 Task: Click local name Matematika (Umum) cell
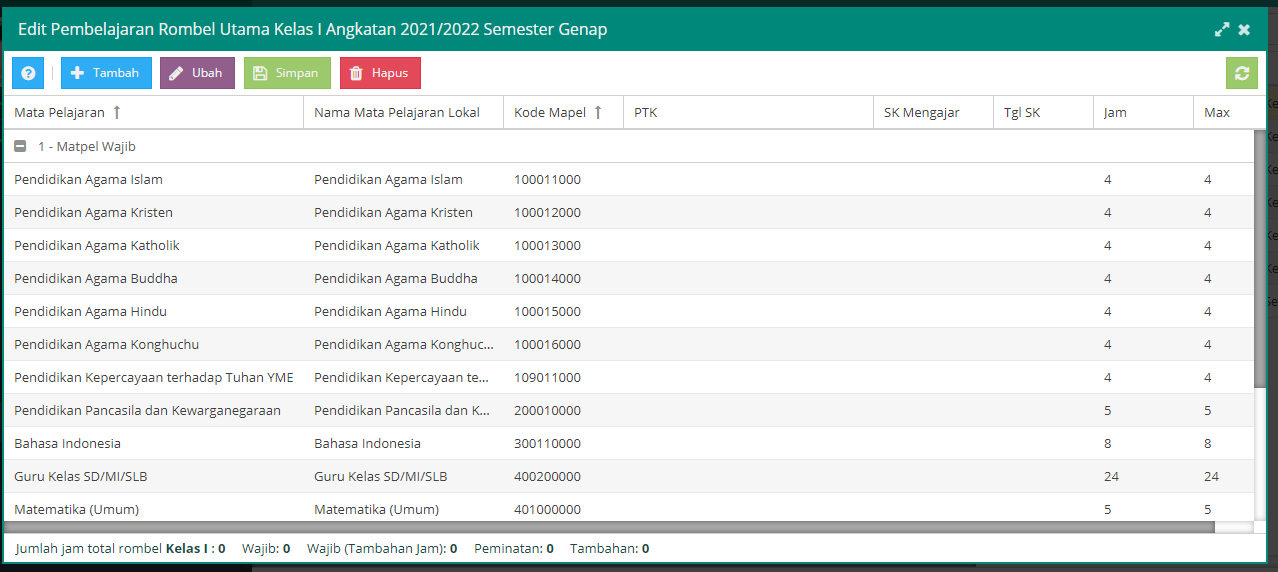404,507
